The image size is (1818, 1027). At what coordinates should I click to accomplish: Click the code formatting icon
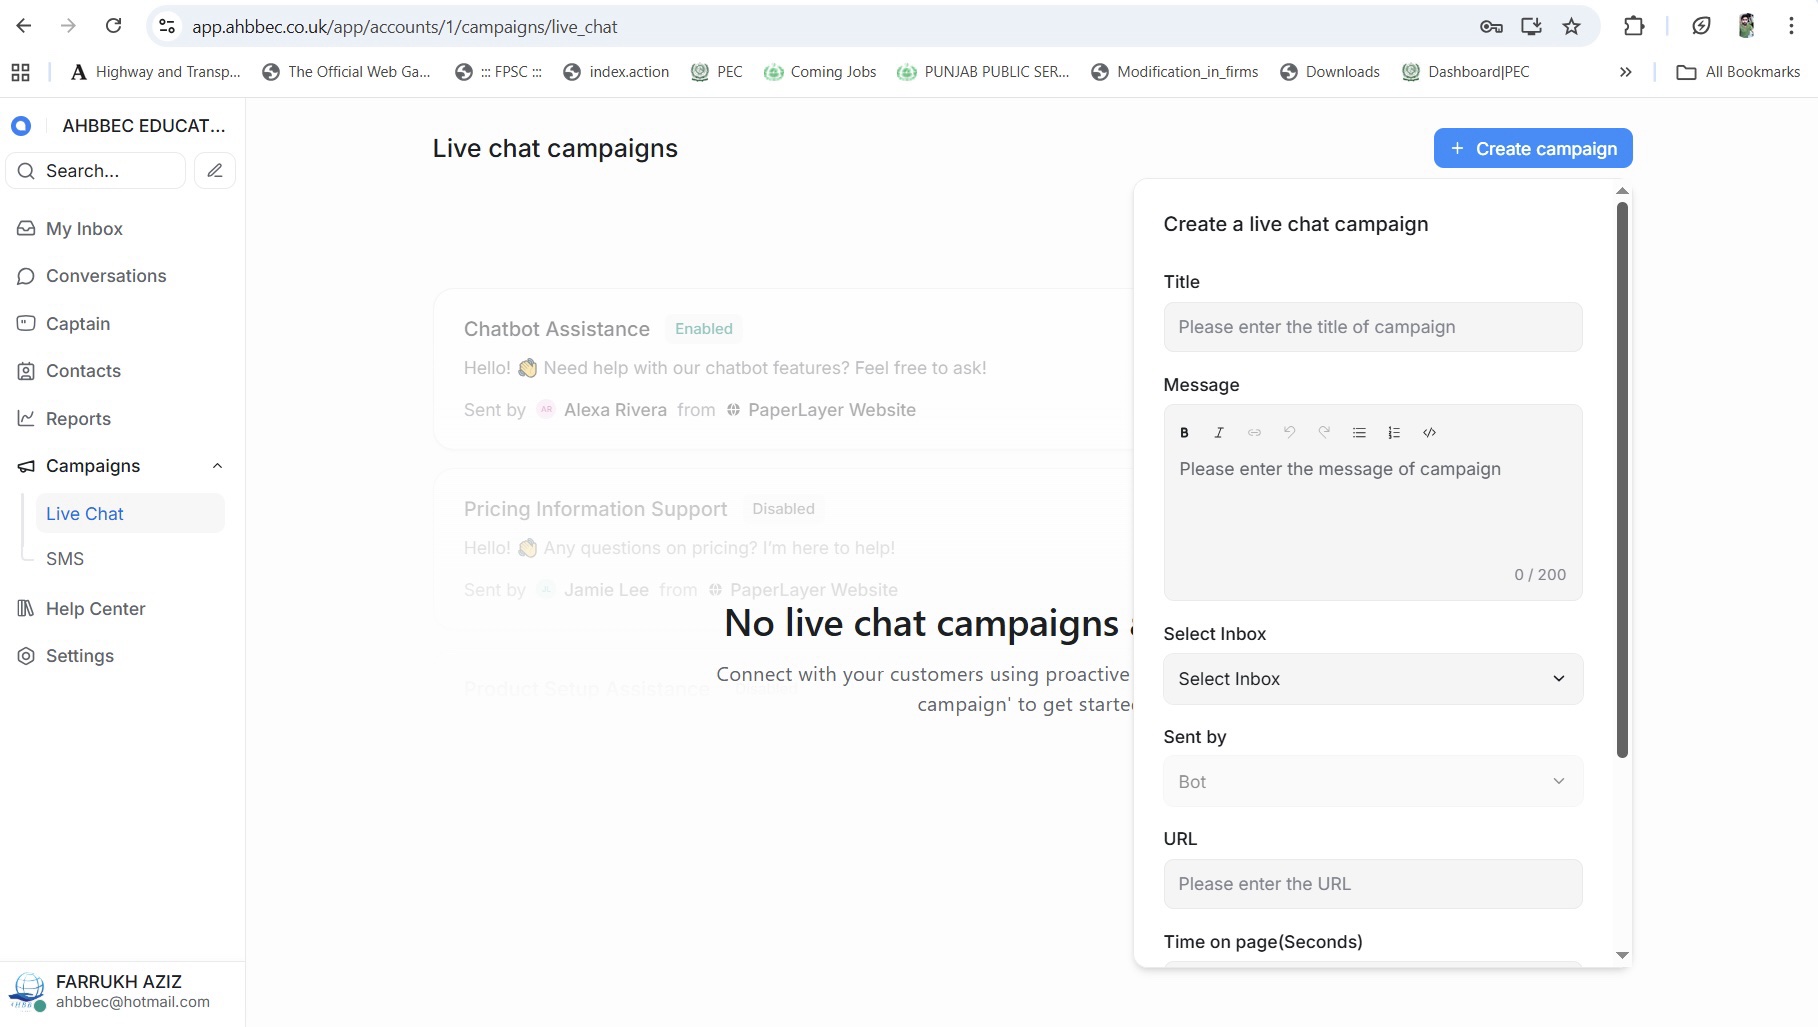[x=1429, y=433]
